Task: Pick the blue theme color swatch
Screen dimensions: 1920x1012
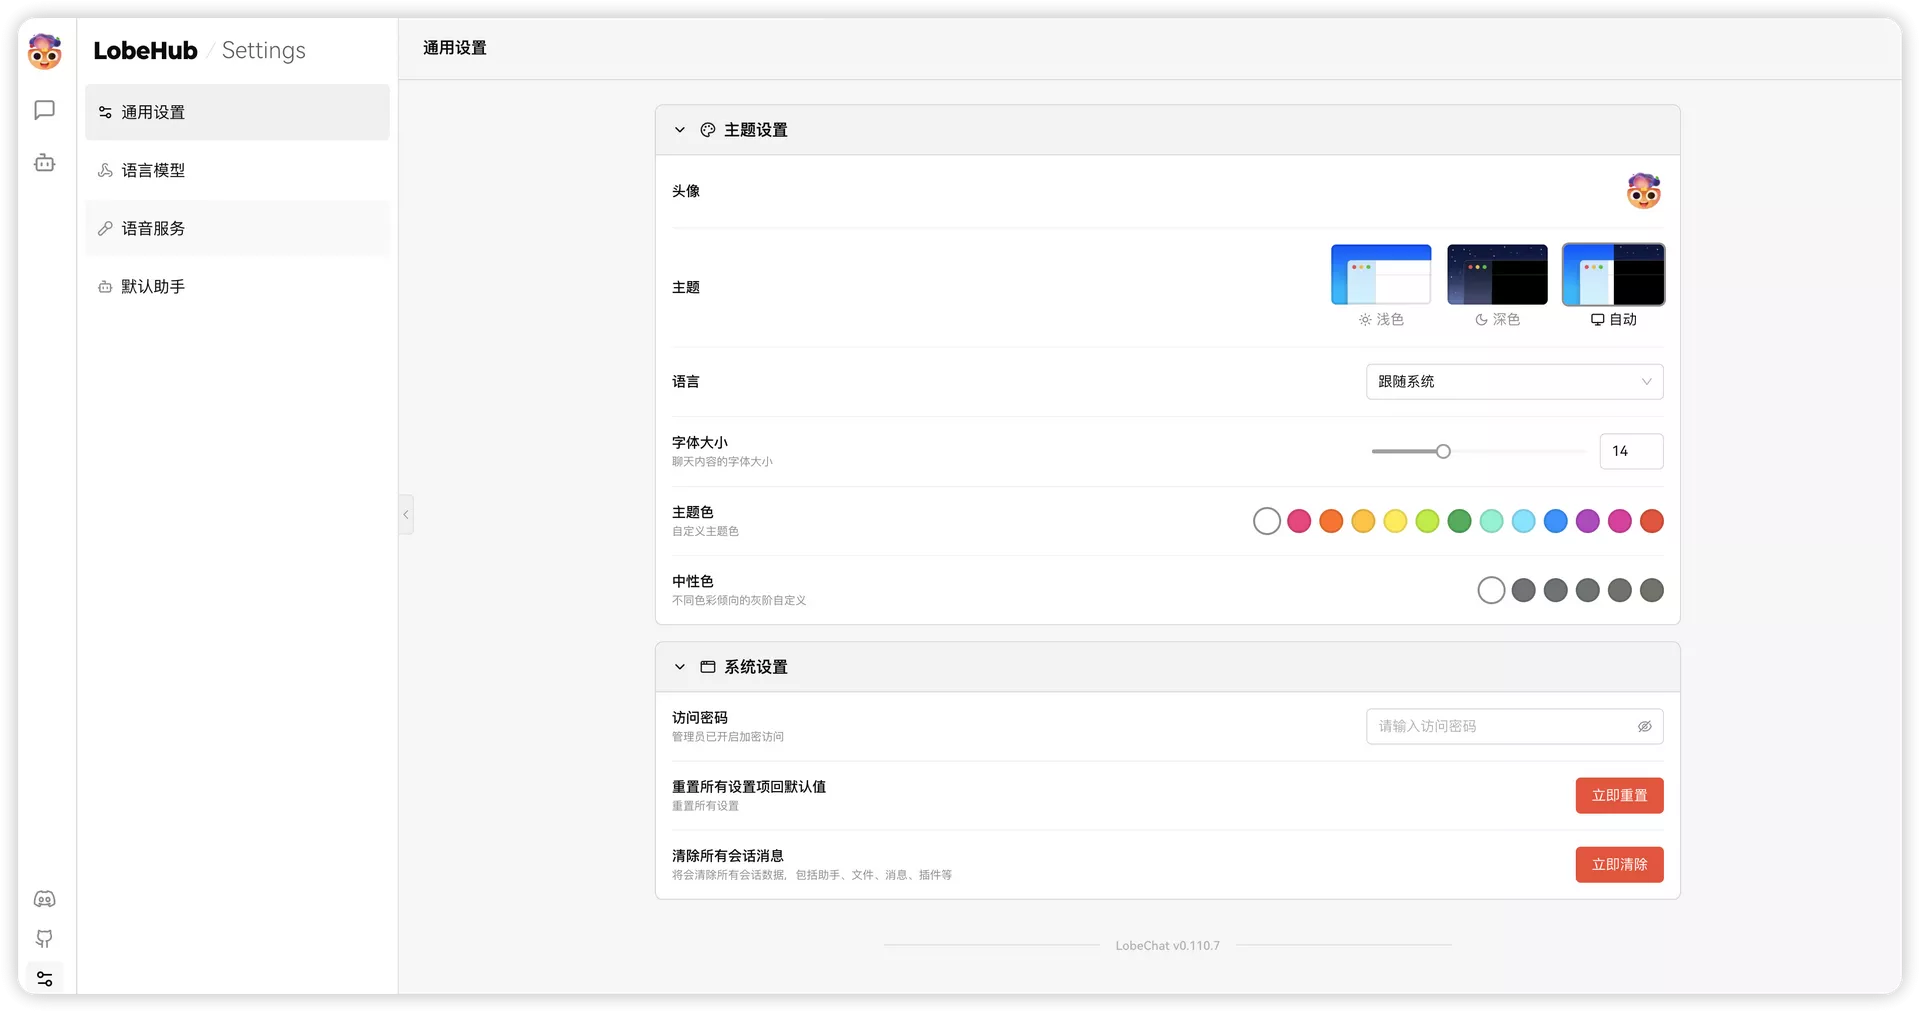Action: click(x=1555, y=521)
